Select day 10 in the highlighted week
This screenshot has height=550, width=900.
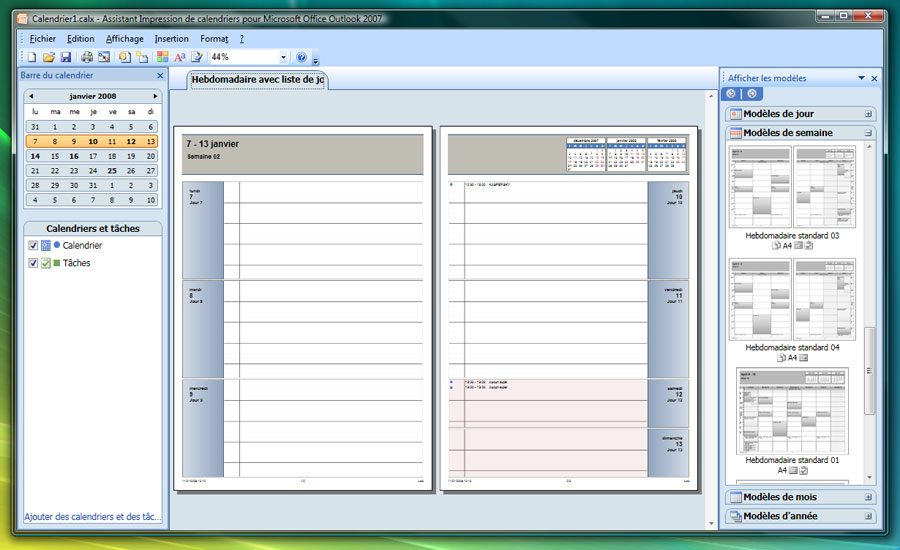pos(93,141)
